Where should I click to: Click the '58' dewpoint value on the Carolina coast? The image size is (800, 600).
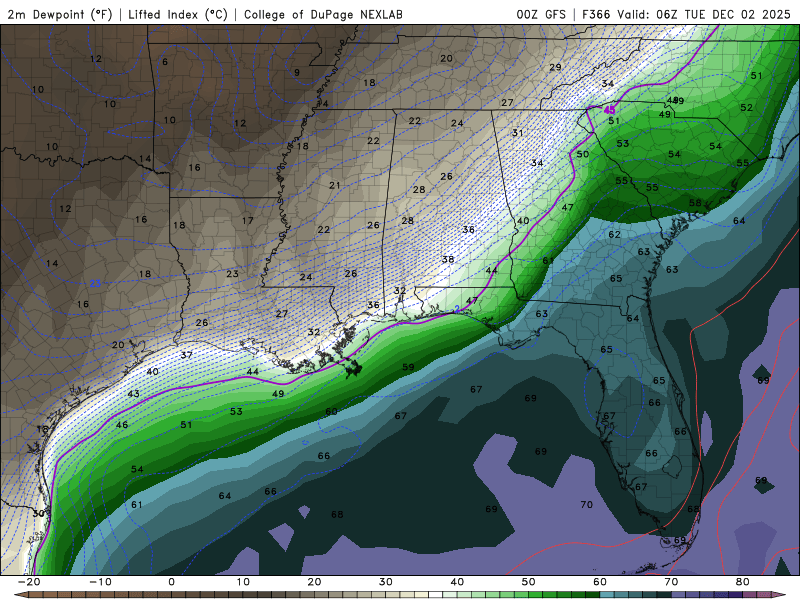[x=695, y=203]
